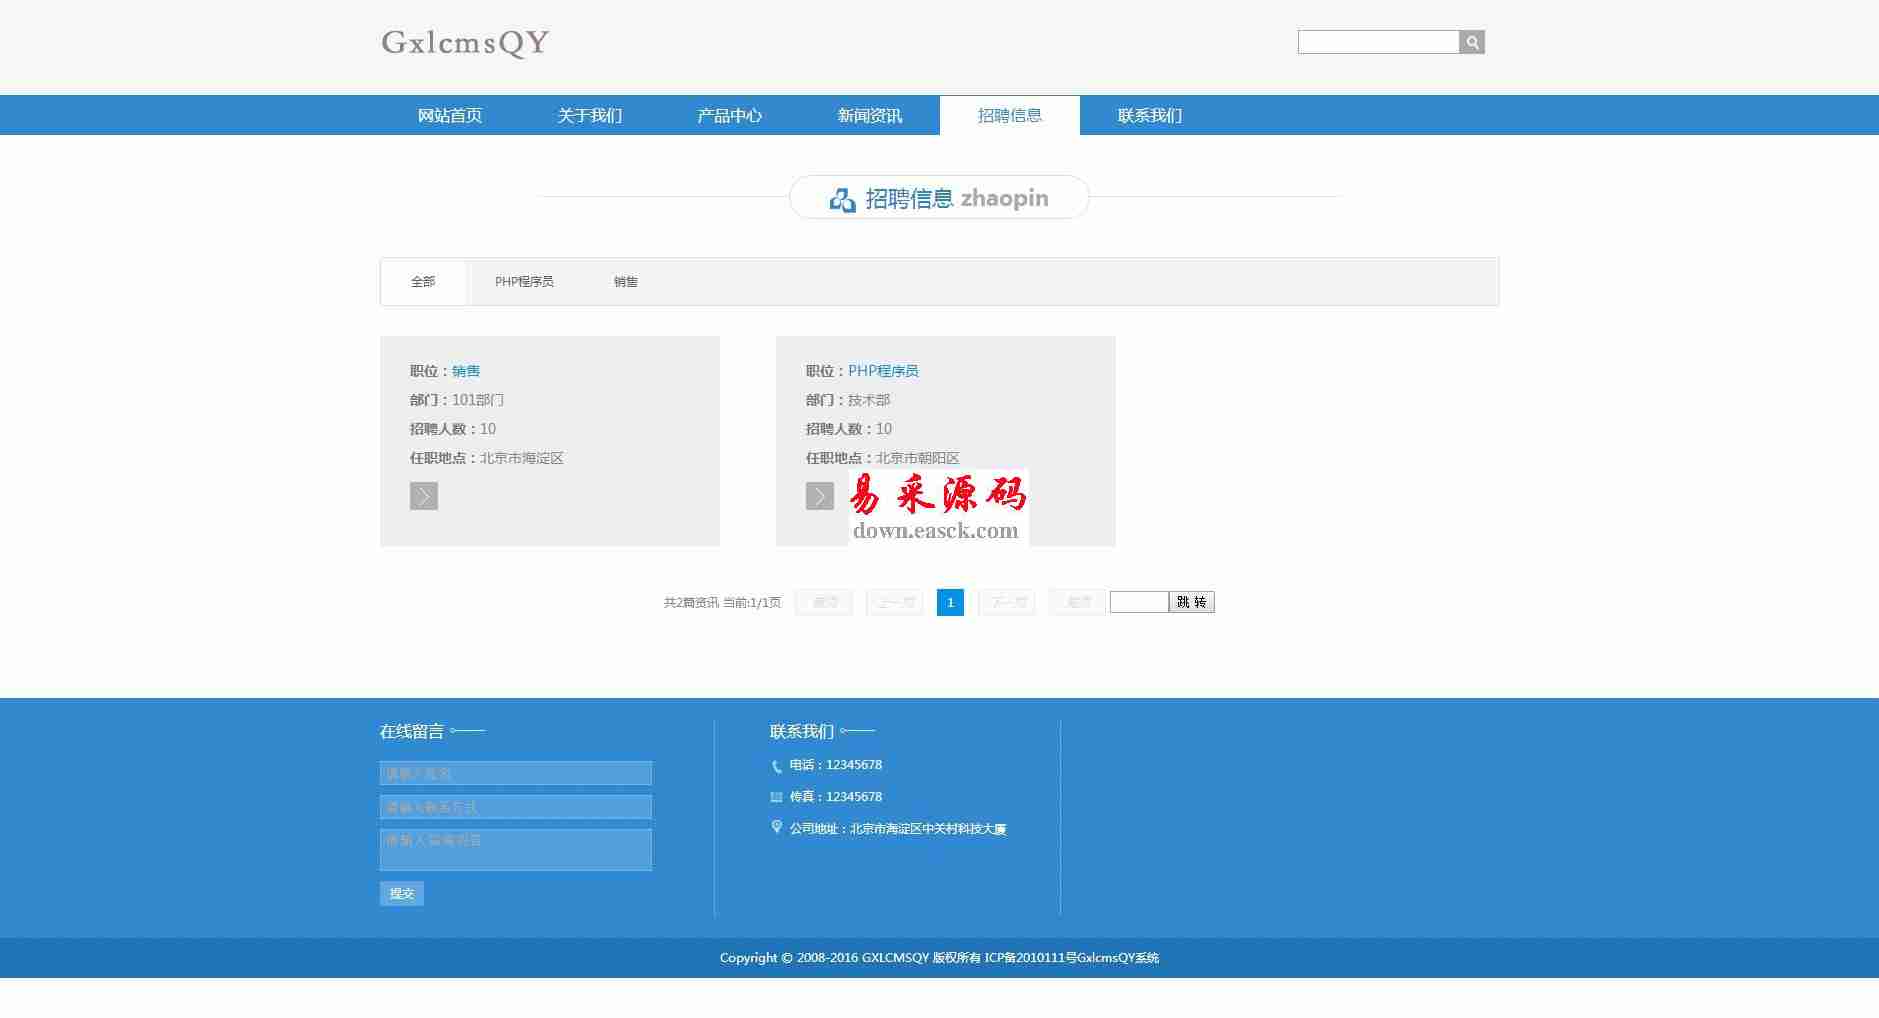Click the GxlcmsQY site logo
The image size is (1879, 1018).
click(465, 43)
